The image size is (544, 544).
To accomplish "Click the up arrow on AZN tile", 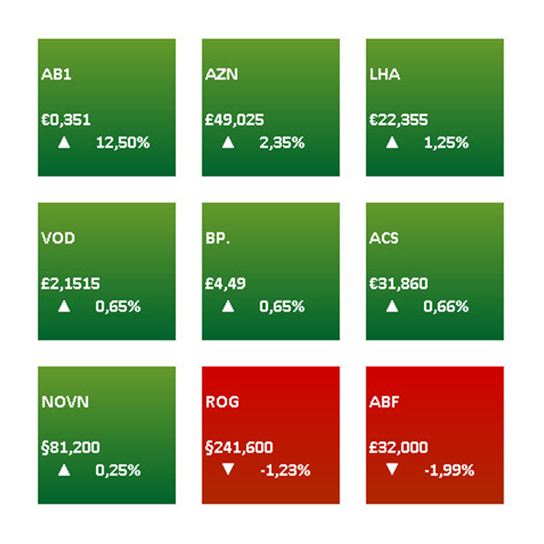I will click(228, 142).
